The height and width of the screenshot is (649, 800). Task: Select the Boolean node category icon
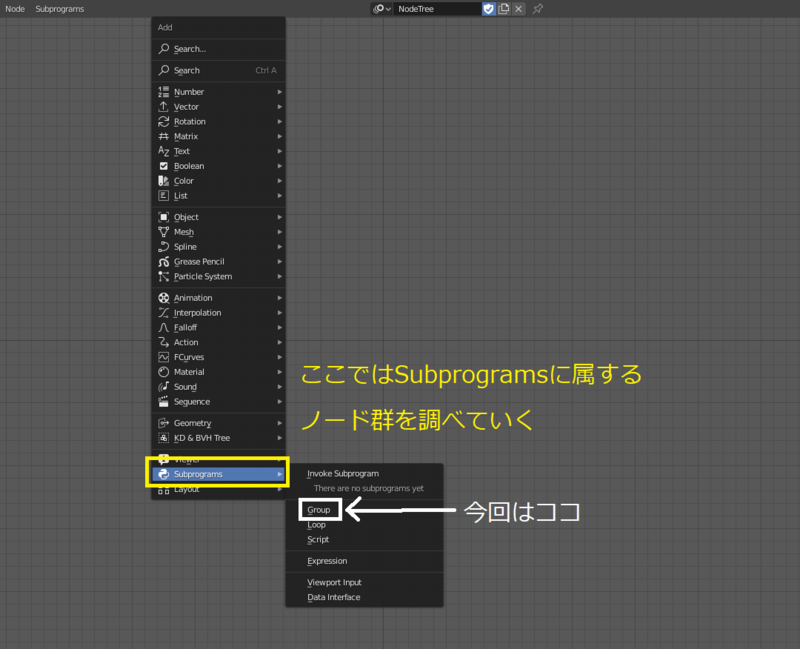point(164,165)
